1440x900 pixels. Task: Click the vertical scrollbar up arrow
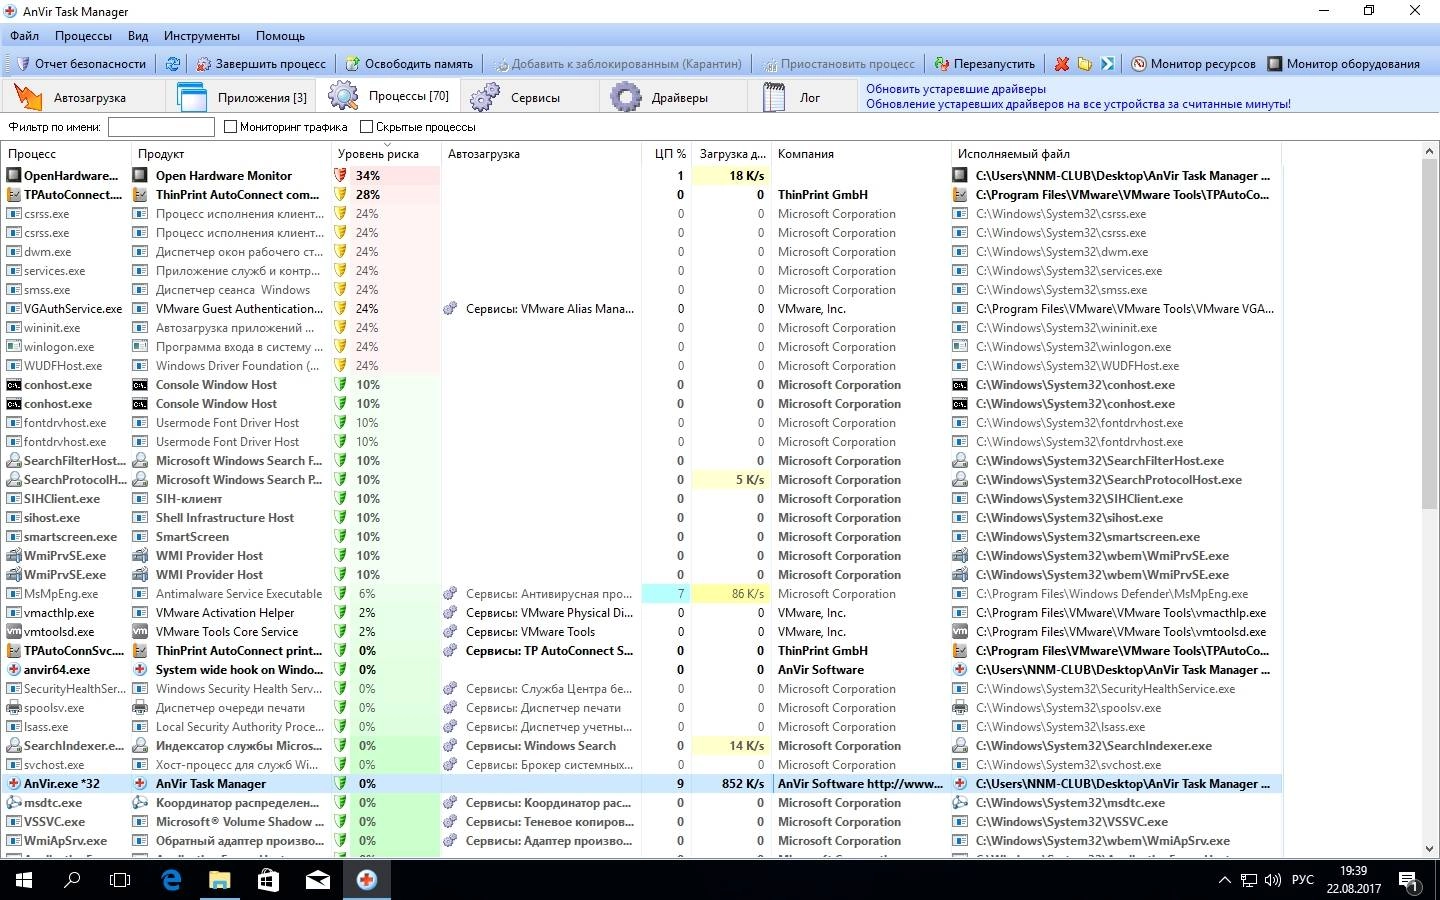click(1429, 152)
